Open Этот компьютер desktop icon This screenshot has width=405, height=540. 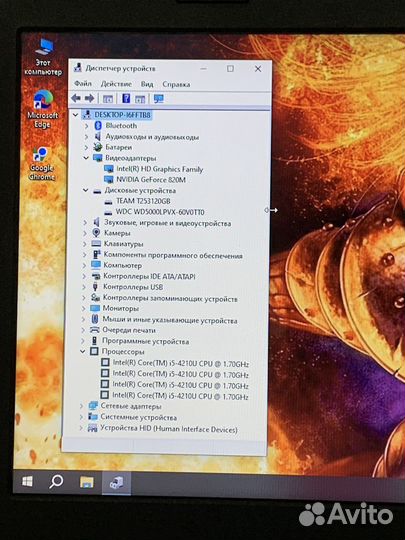pyautogui.click(x=43, y=57)
